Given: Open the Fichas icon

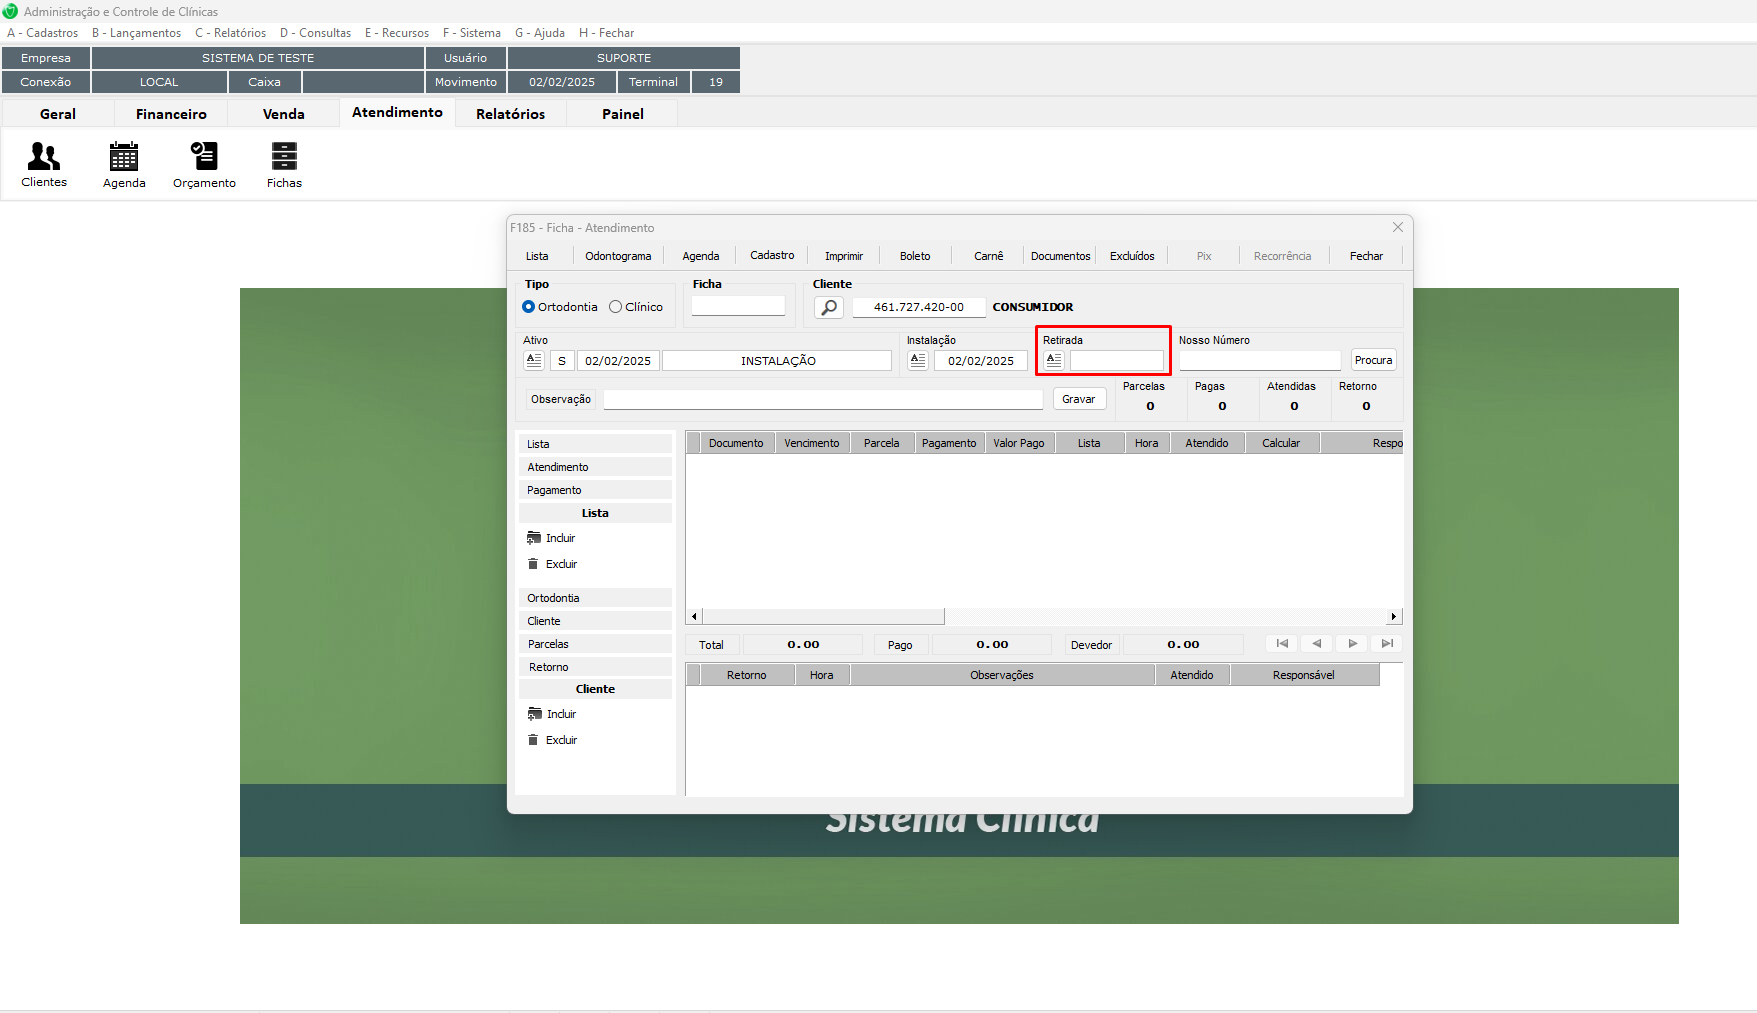Looking at the screenshot, I should pyautogui.click(x=284, y=165).
